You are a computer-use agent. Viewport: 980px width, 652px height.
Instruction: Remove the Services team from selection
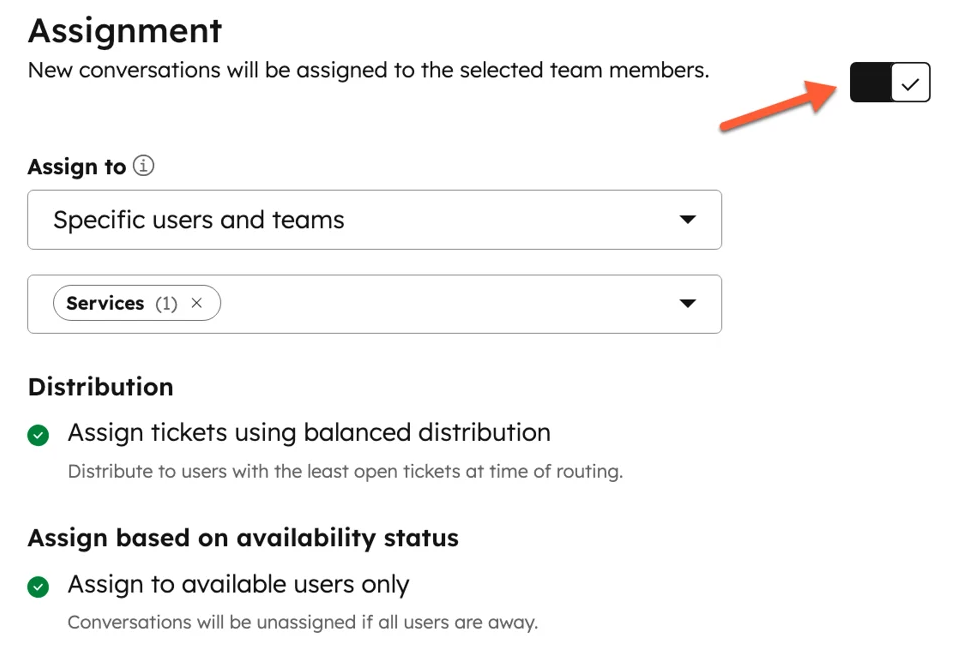point(197,303)
